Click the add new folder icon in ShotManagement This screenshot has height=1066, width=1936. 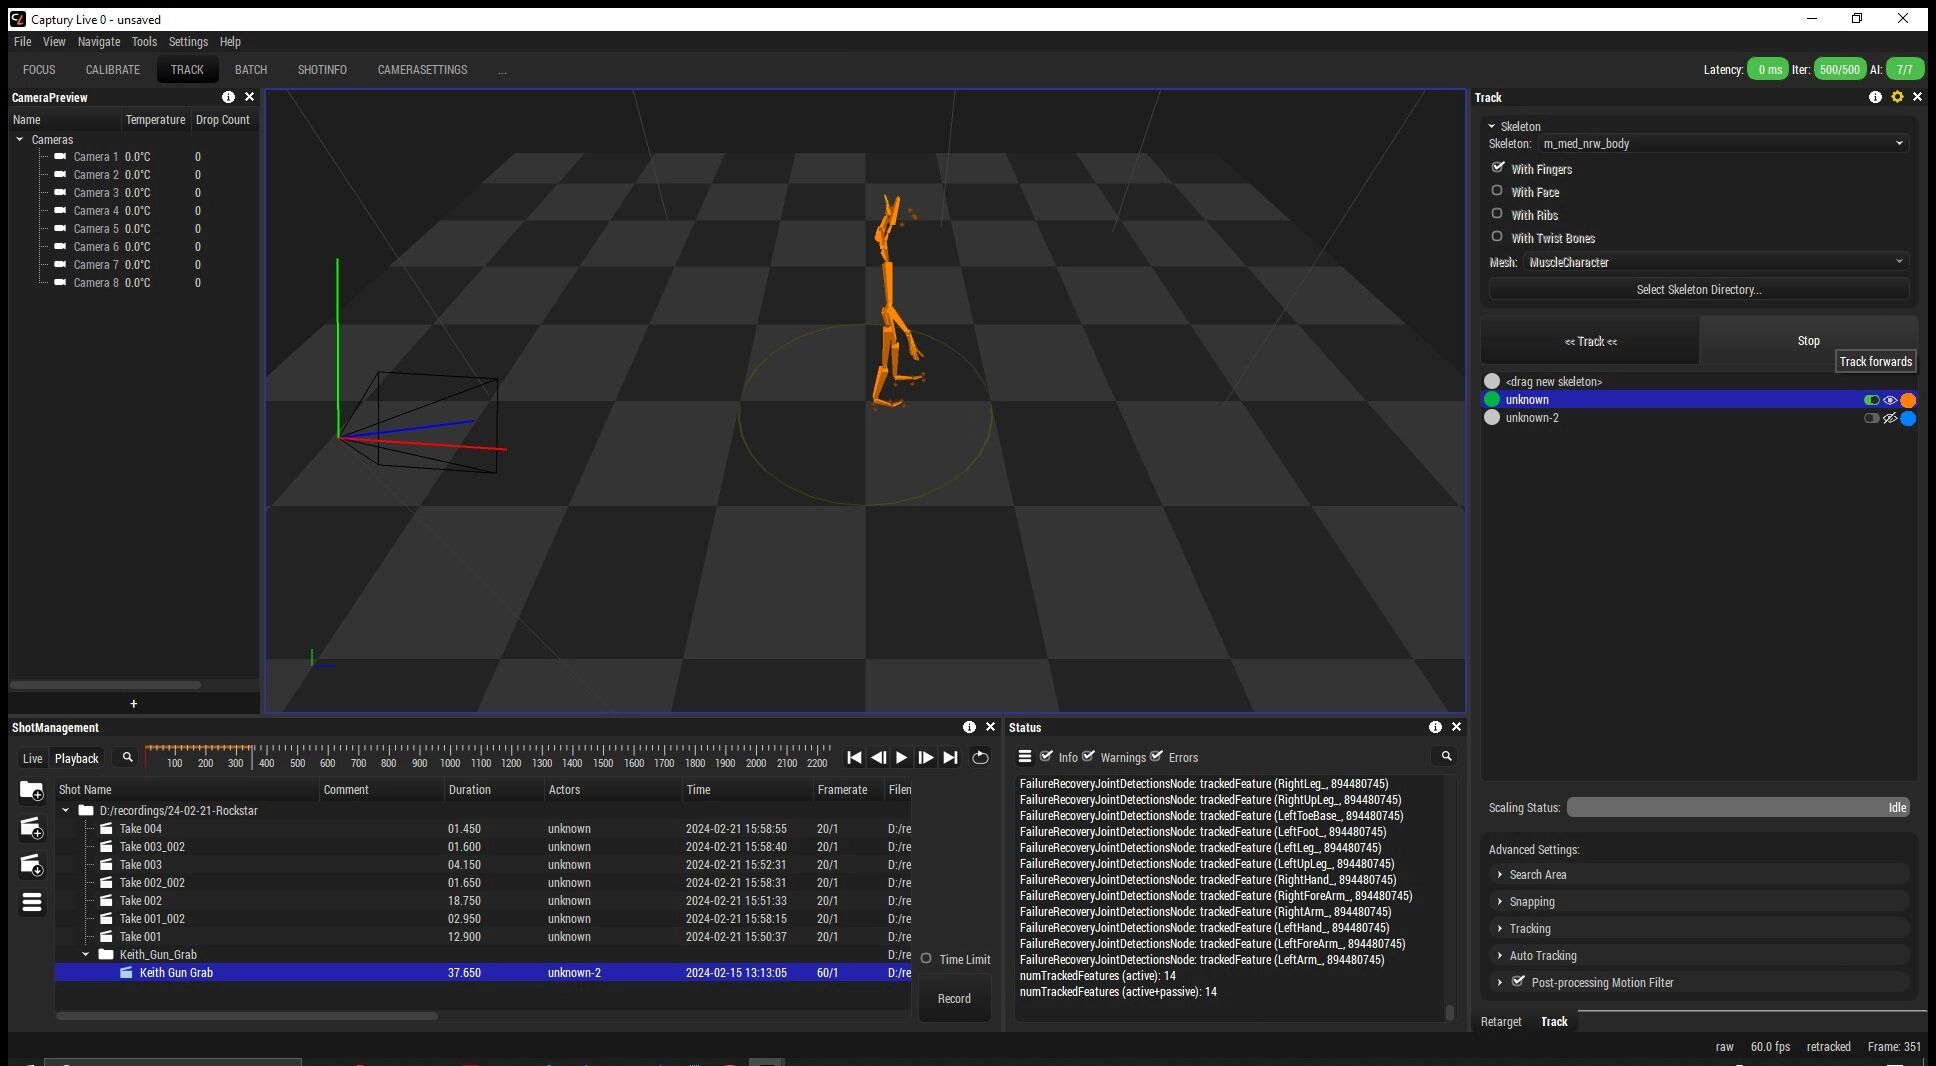click(32, 792)
